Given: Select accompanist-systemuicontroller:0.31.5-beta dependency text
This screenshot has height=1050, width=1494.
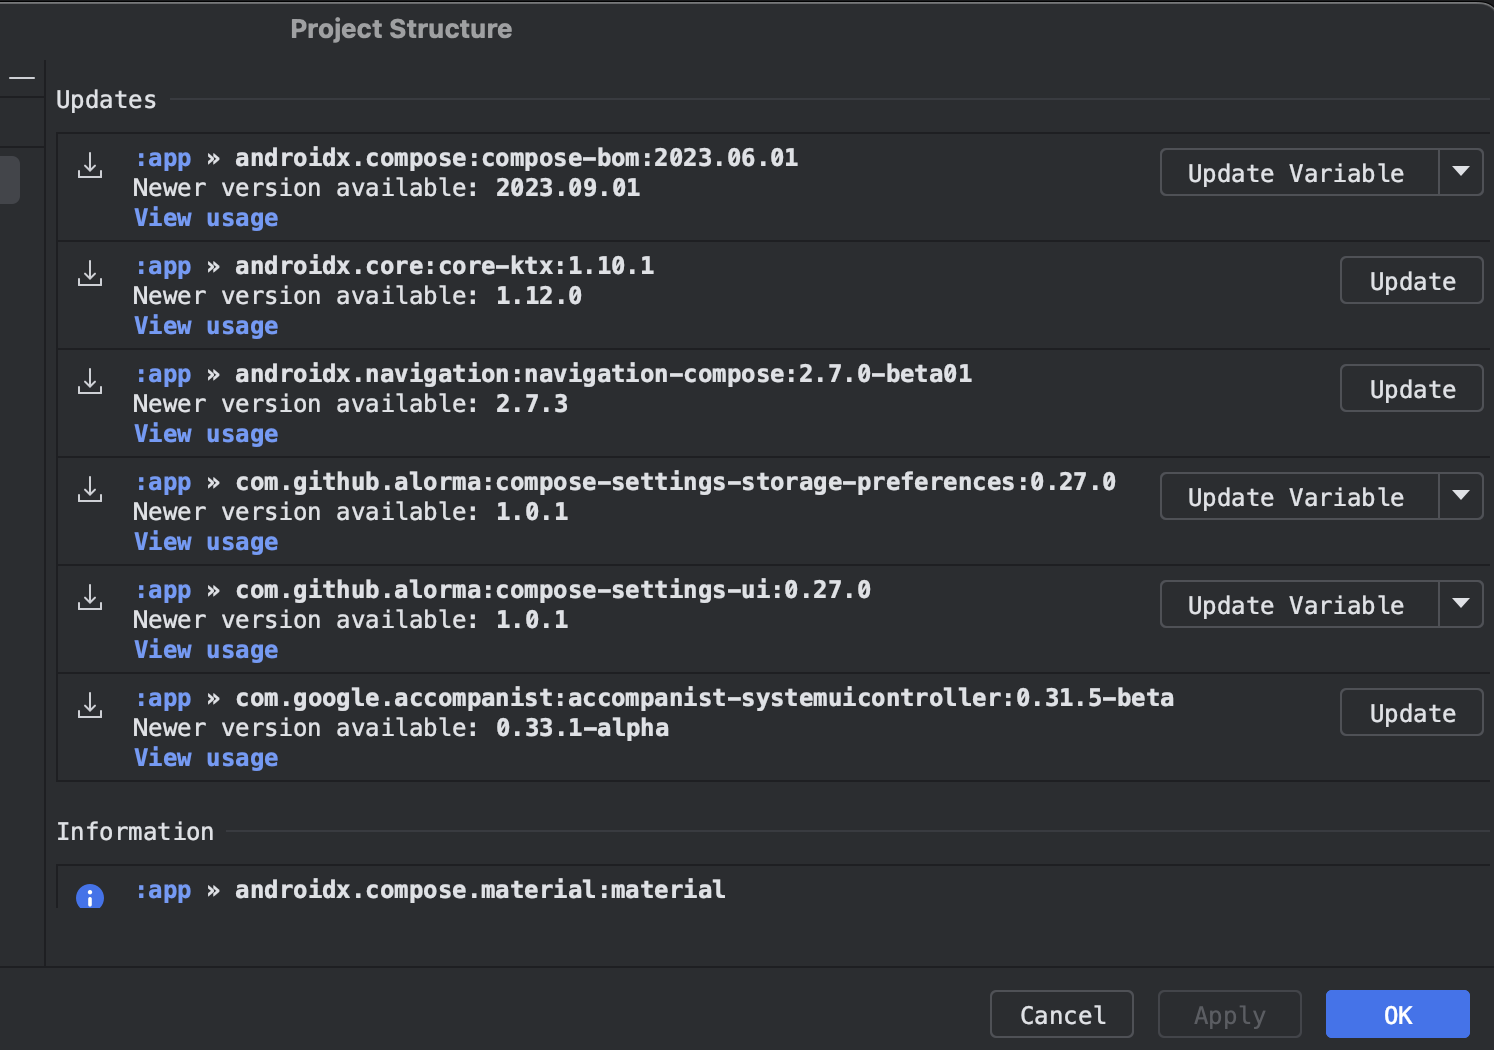Looking at the screenshot, I should (704, 698).
